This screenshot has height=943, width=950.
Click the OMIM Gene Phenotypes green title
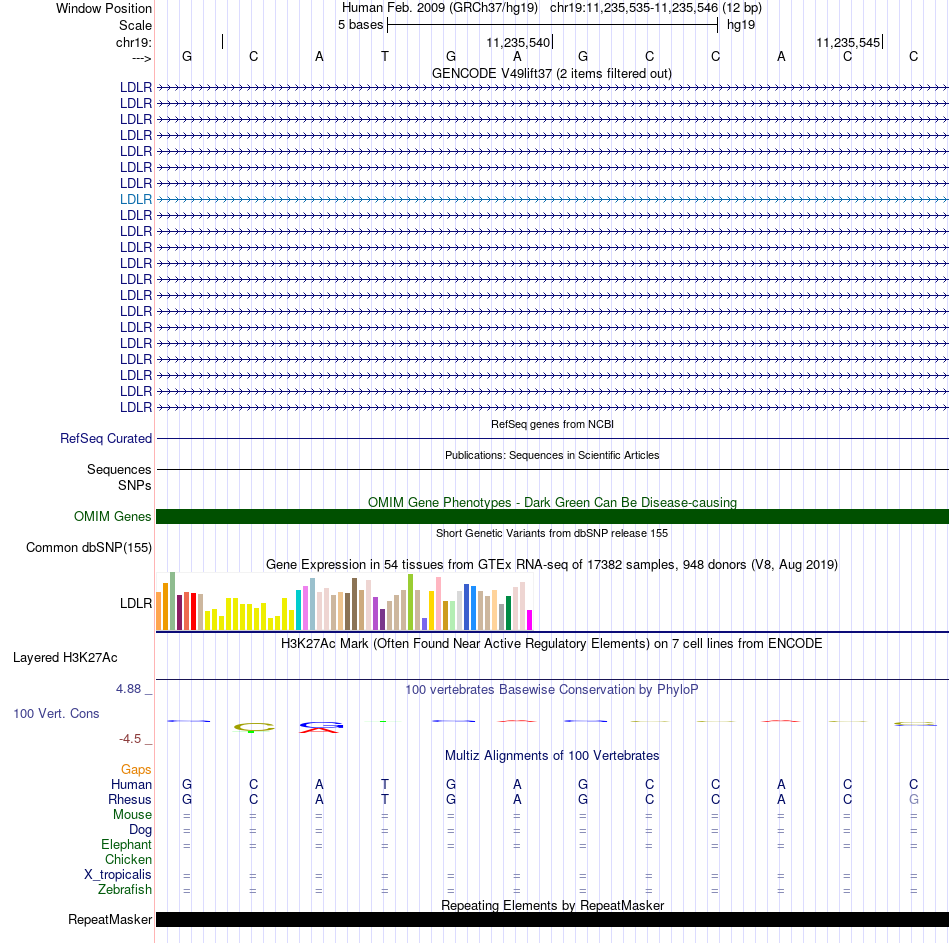point(552,502)
